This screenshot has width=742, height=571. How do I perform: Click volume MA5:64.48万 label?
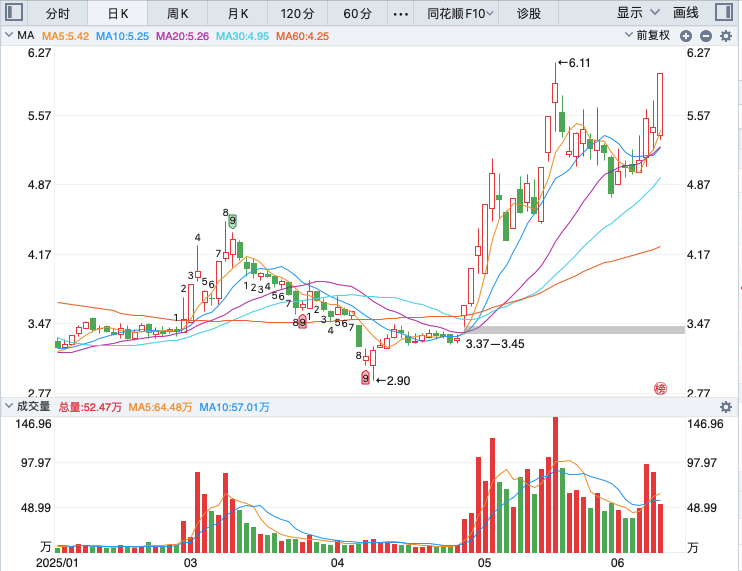pyautogui.click(x=160, y=407)
